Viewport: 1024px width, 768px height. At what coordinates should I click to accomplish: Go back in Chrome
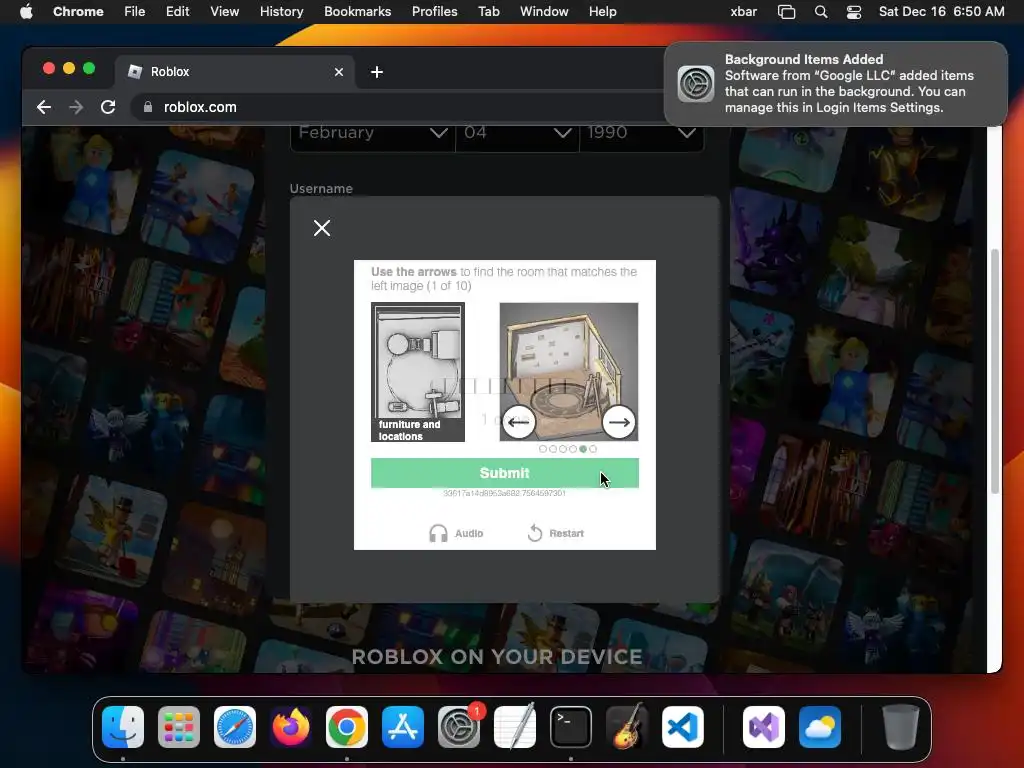tap(44, 107)
